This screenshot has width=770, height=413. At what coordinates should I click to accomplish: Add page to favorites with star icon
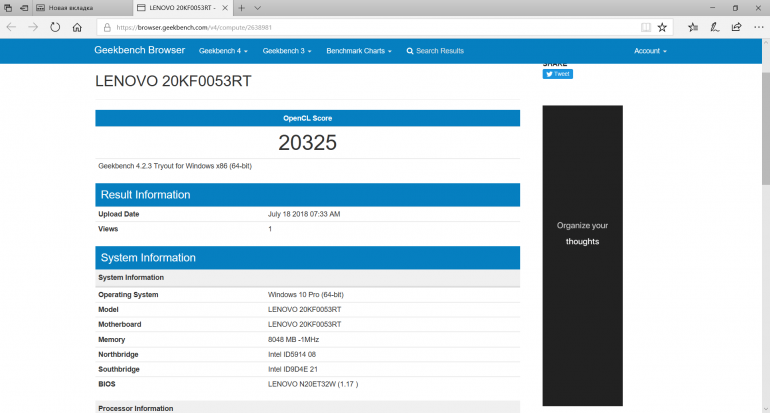662,27
